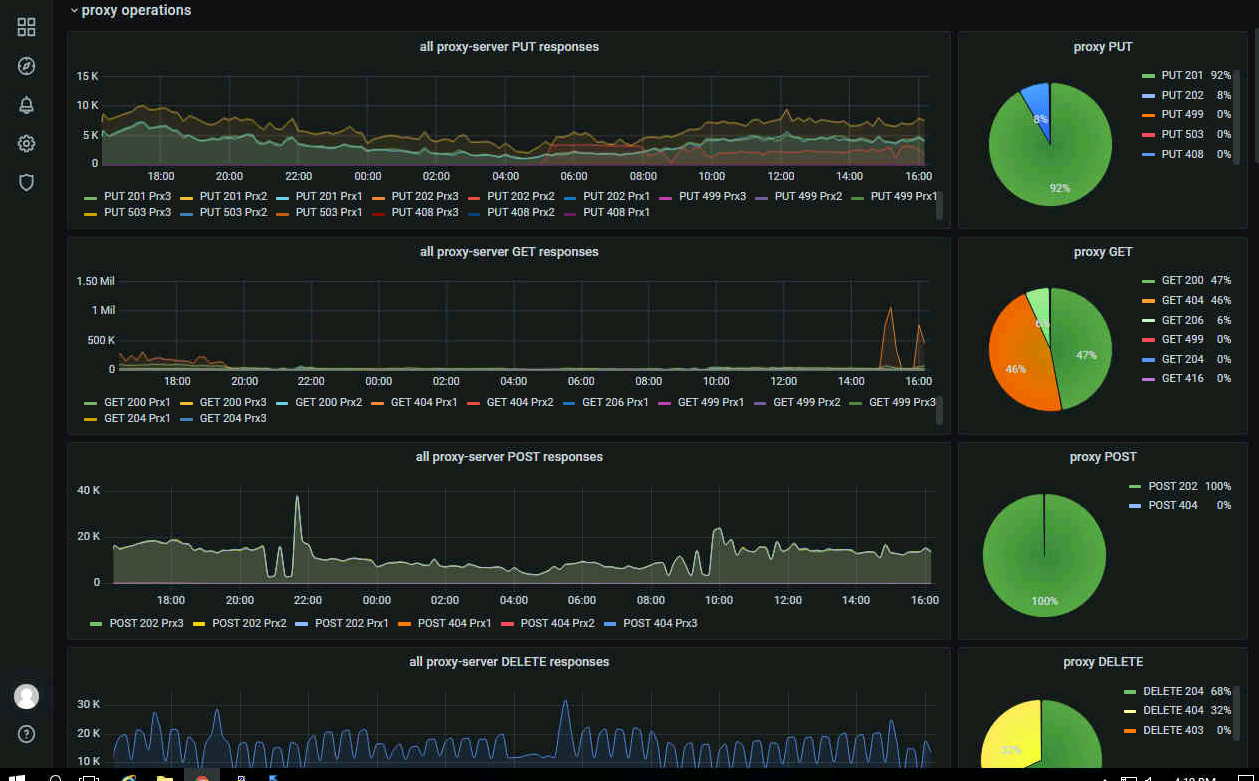Click POST 404 Prx1 legend label
This screenshot has width=1259, height=781.
pos(455,623)
